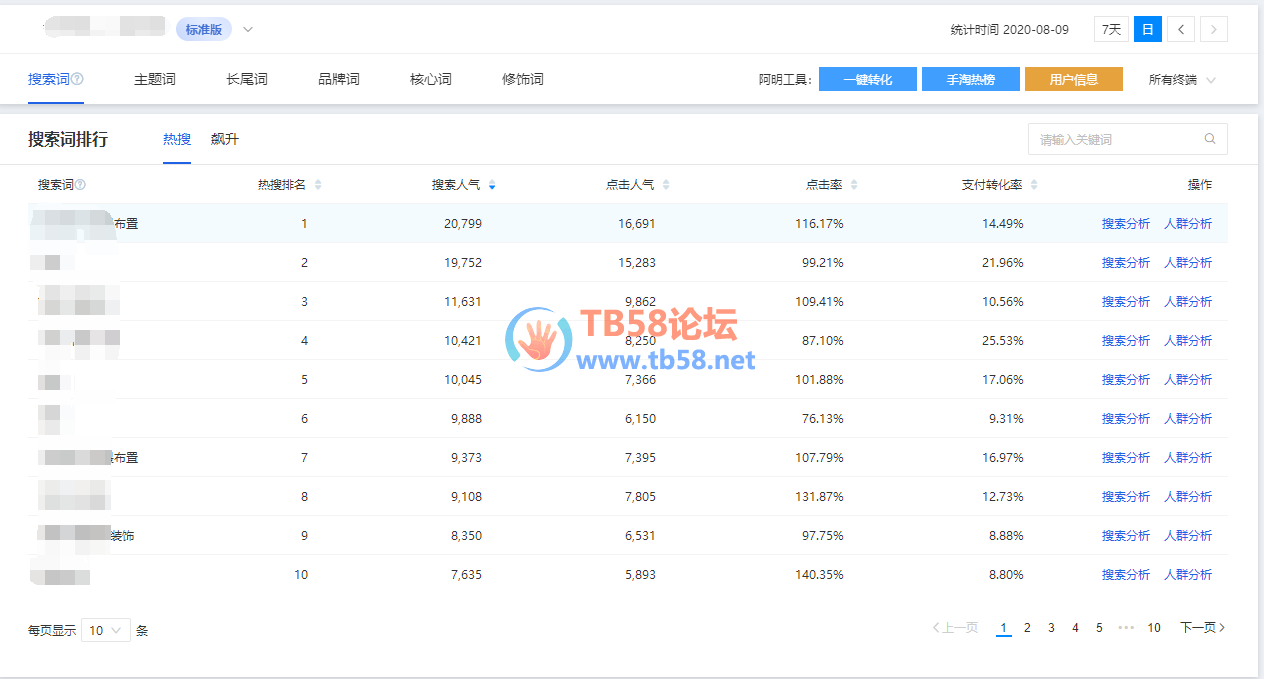Click the search magnifier icon in keyword box
Viewport: 1264px width, 679px height.
point(1210,139)
